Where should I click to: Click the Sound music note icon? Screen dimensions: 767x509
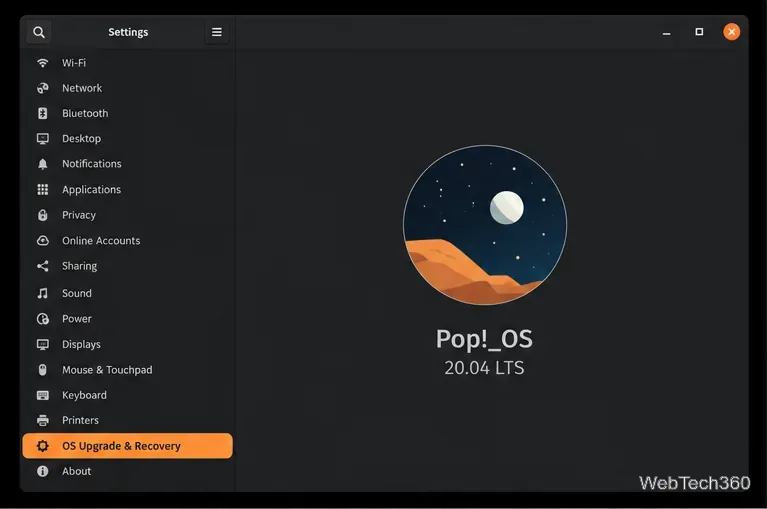43,293
